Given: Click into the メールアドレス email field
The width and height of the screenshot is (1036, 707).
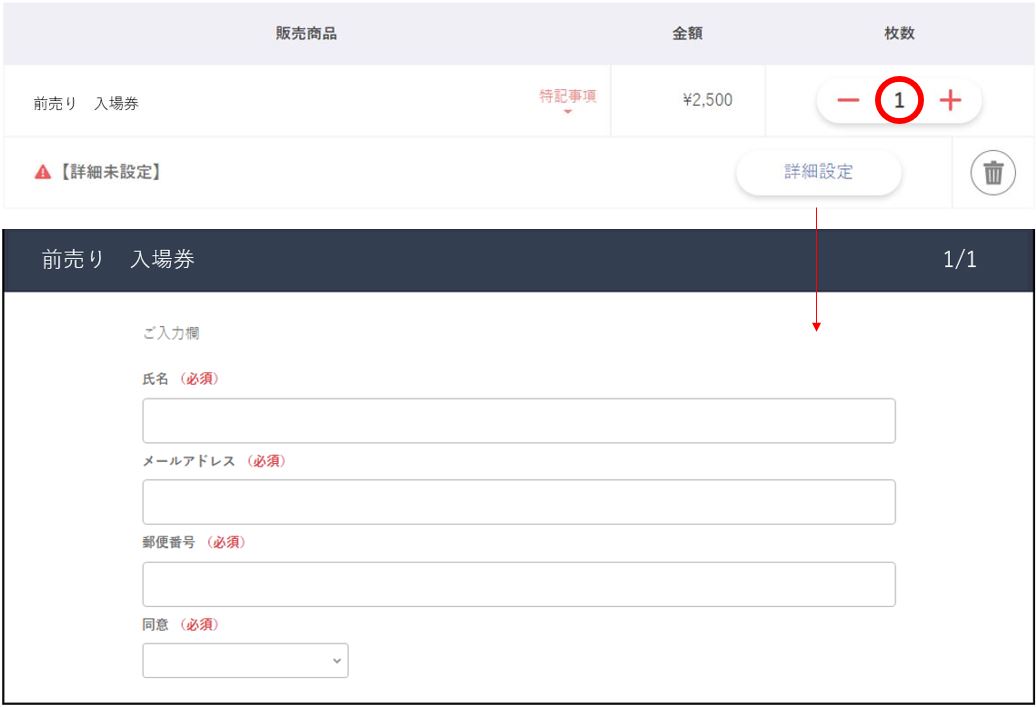Looking at the screenshot, I should [x=518, y=502].
